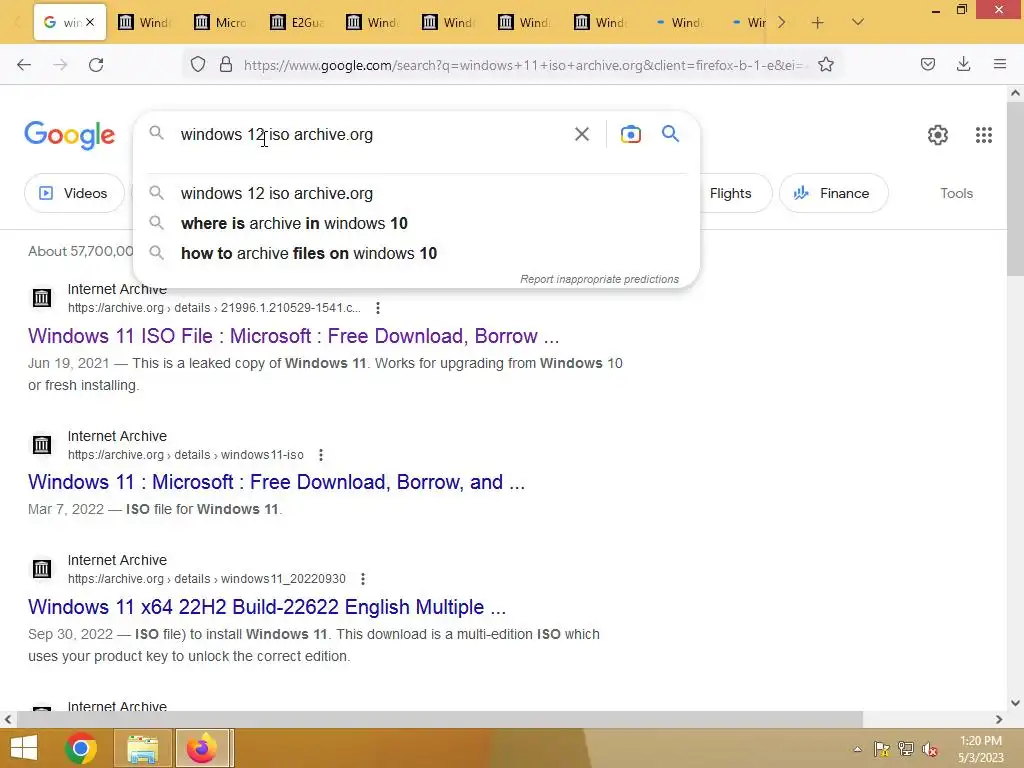This screenshot has height=768, width=1024.
Task: Switch to the Micro tab
Action: click(221, 23)
